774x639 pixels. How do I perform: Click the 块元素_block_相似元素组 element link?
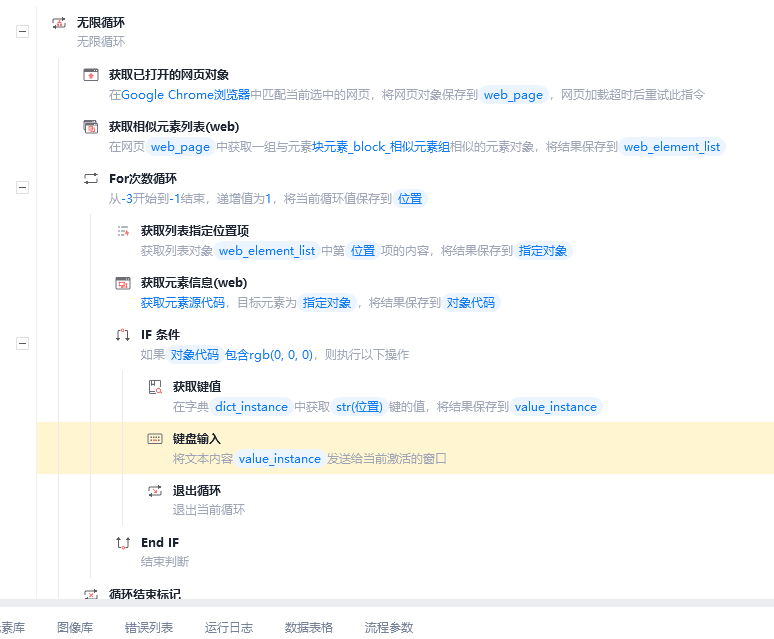click(381, 147)
